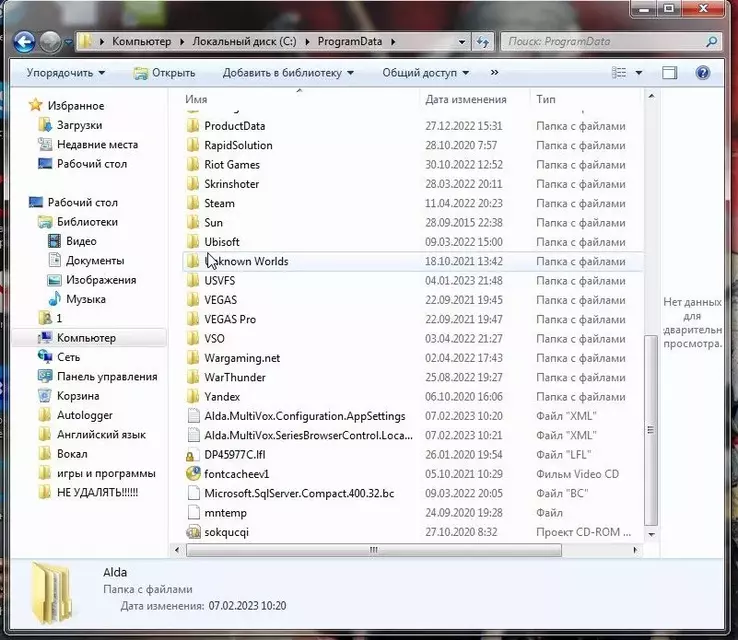Select the DP45977C.lfl locked file icon

(x=191, y=455)
